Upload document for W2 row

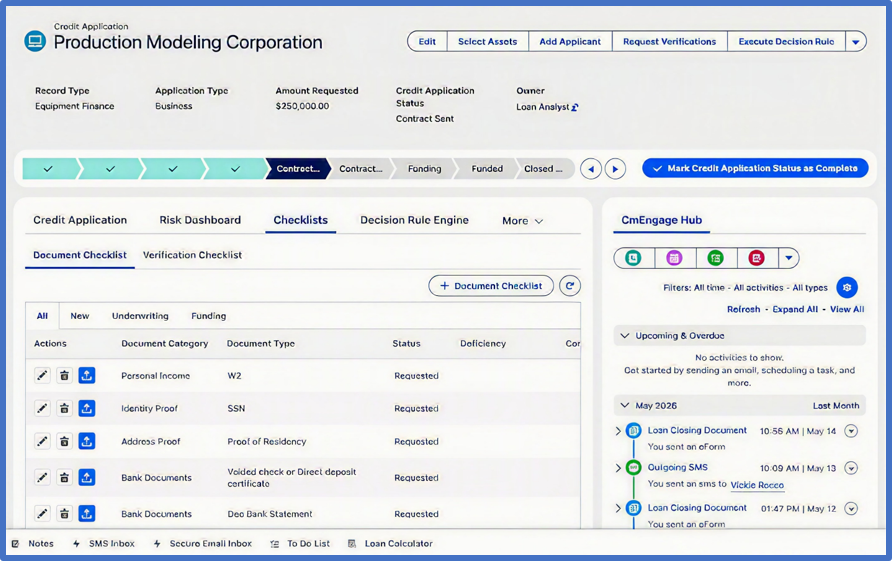tap(86, 376)
